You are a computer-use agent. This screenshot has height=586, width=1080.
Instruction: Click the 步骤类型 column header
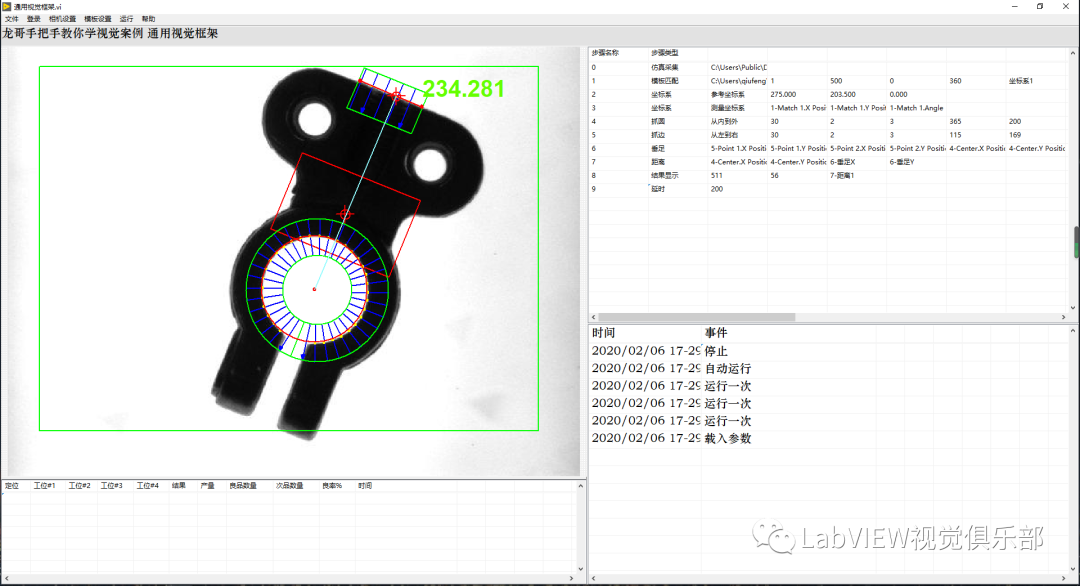[x=664, y=52]
